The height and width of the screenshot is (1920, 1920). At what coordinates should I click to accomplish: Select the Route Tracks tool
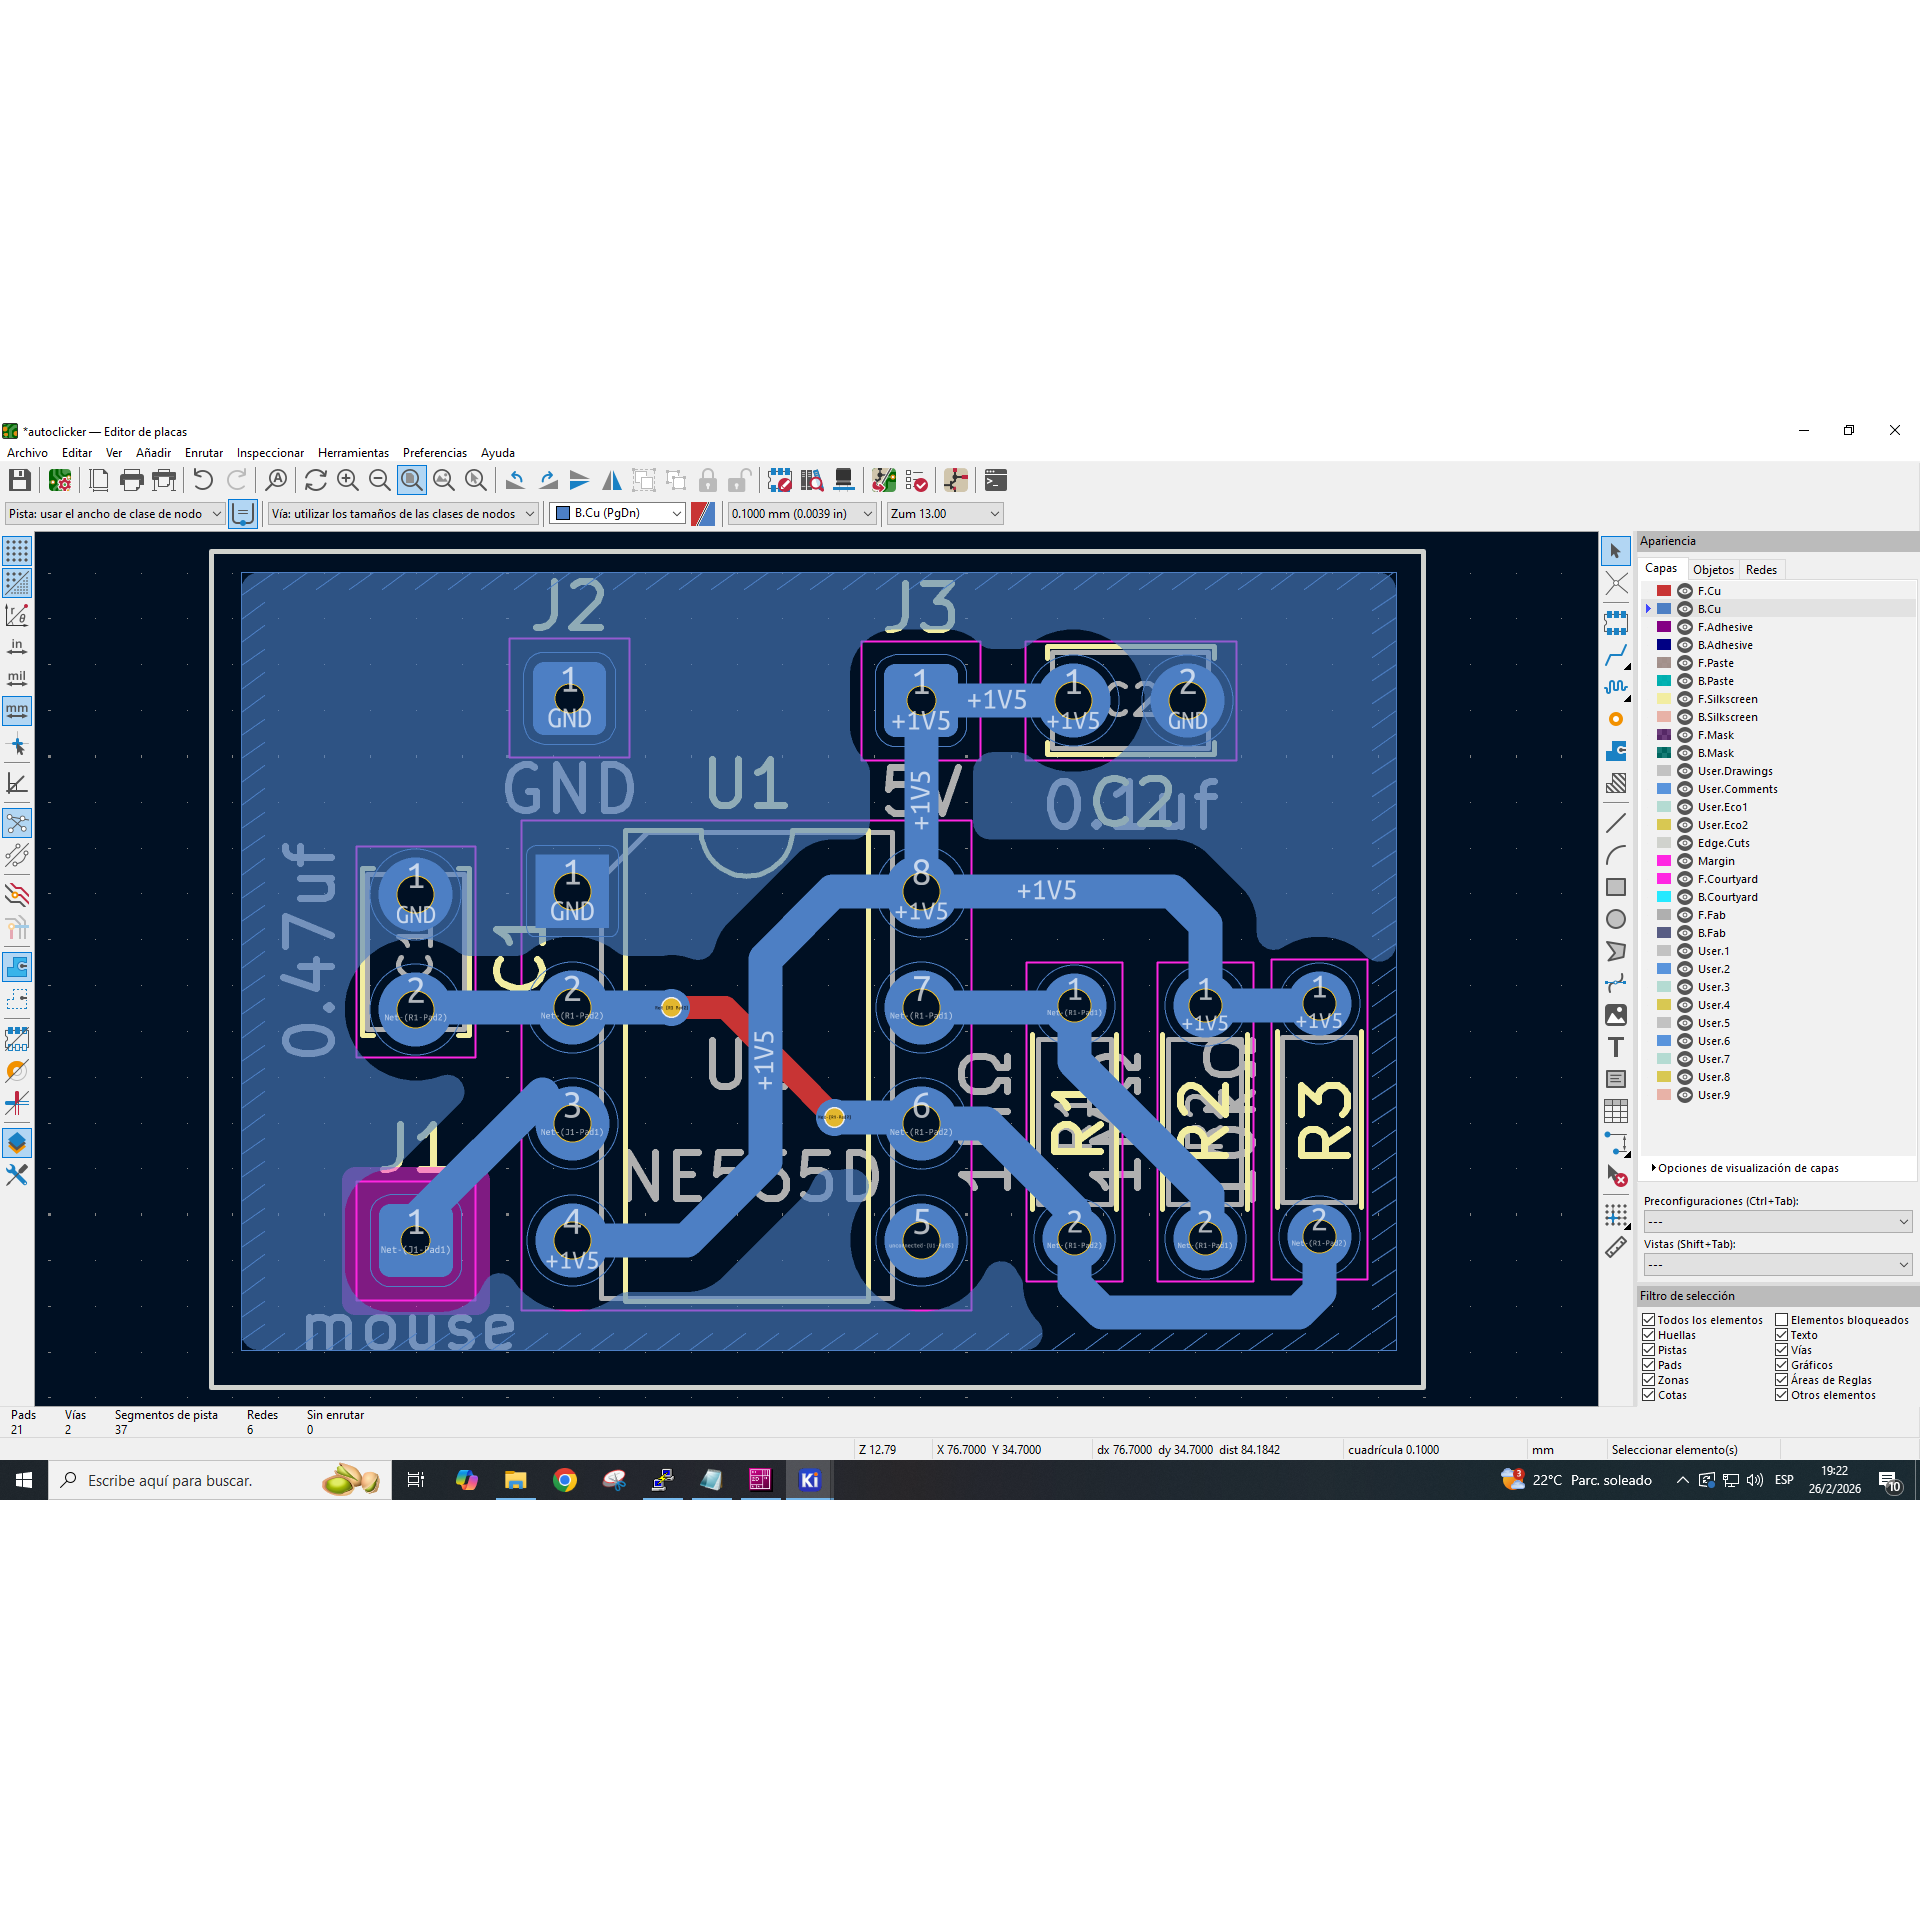tap(1615, 655)
